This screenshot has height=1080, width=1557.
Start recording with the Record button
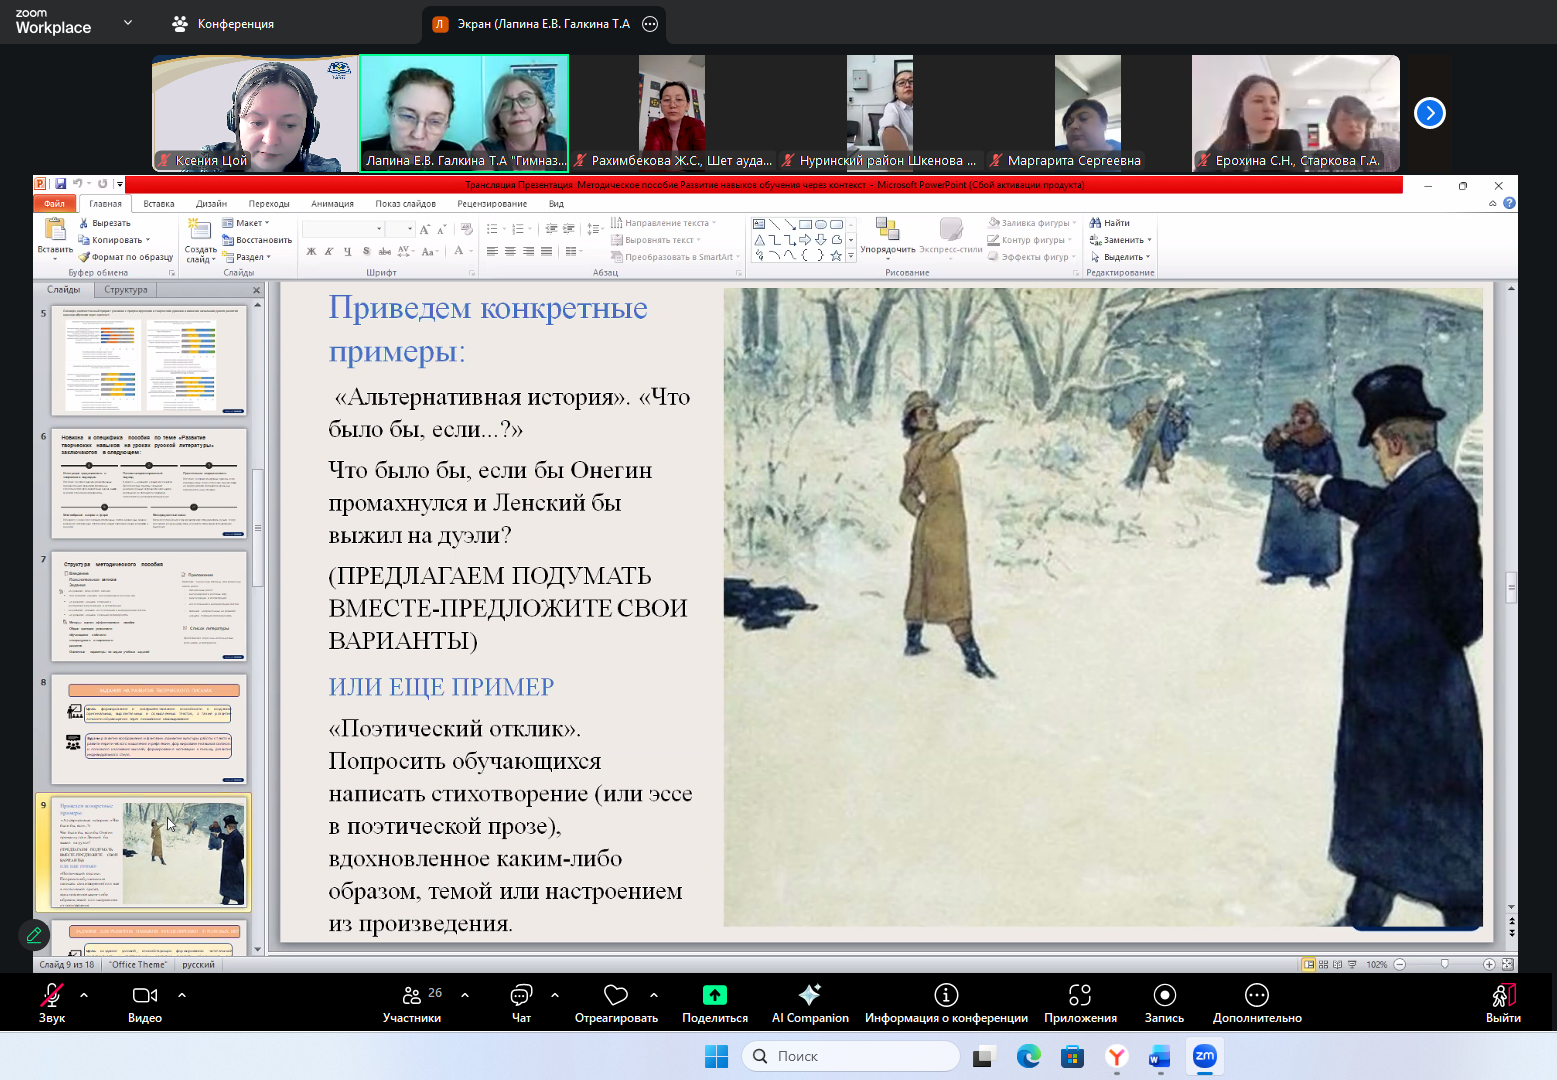click(1164, 995)
